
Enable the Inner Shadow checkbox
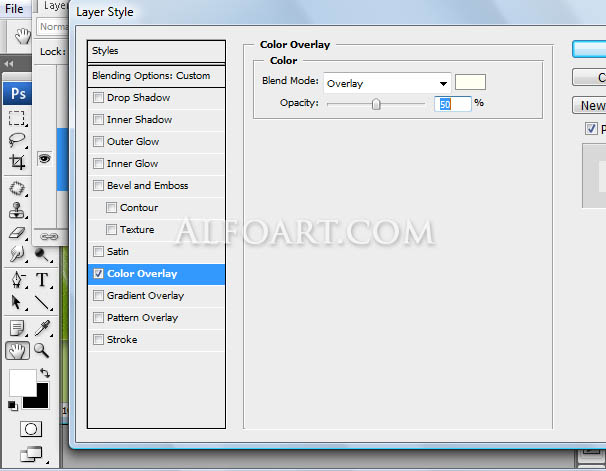point(98,119)
